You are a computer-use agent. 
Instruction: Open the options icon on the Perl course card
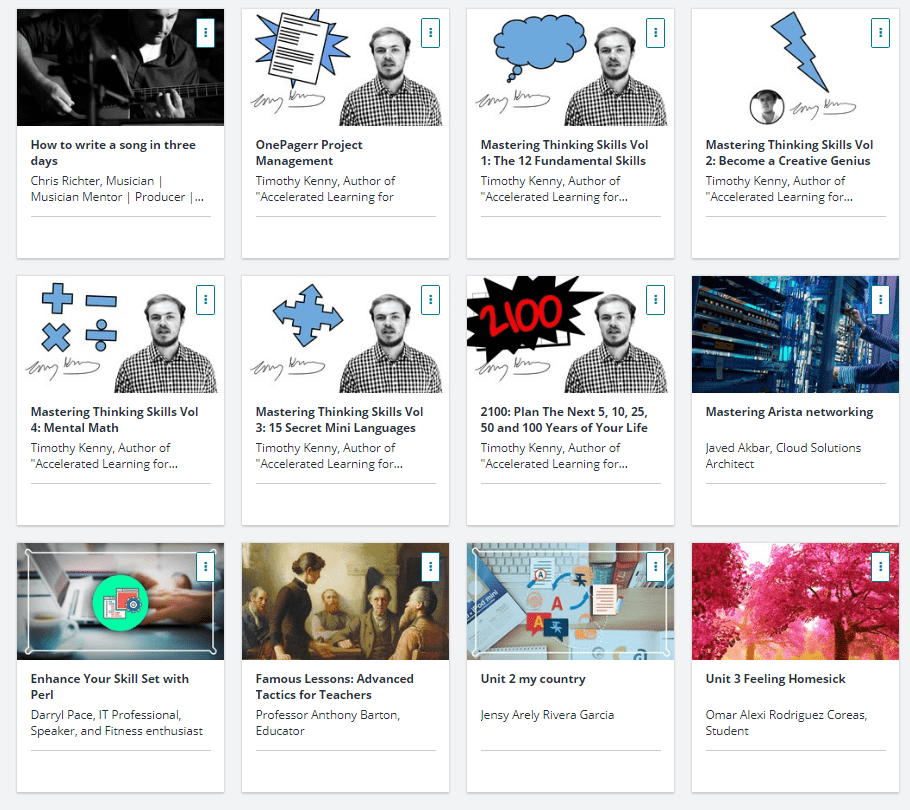click(205, 566)
